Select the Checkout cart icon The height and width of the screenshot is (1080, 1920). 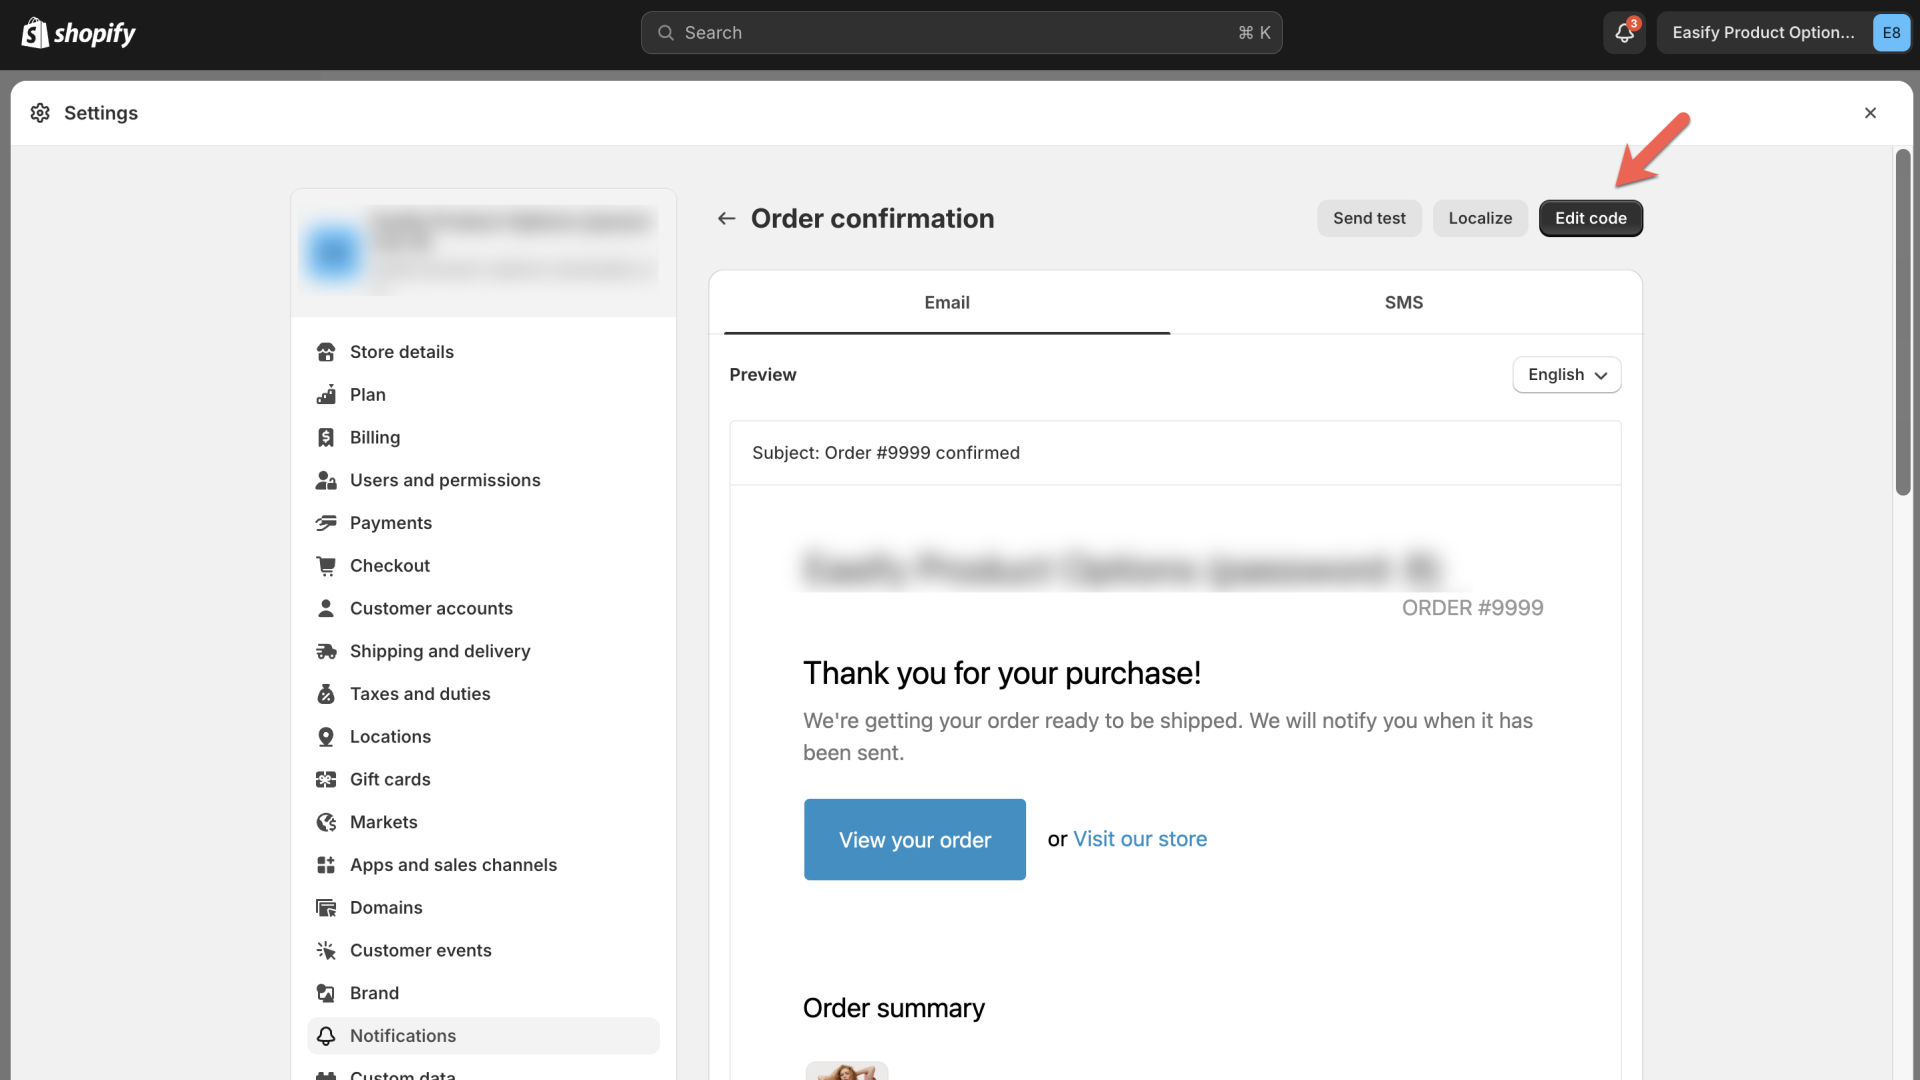(x=326, y=565)
